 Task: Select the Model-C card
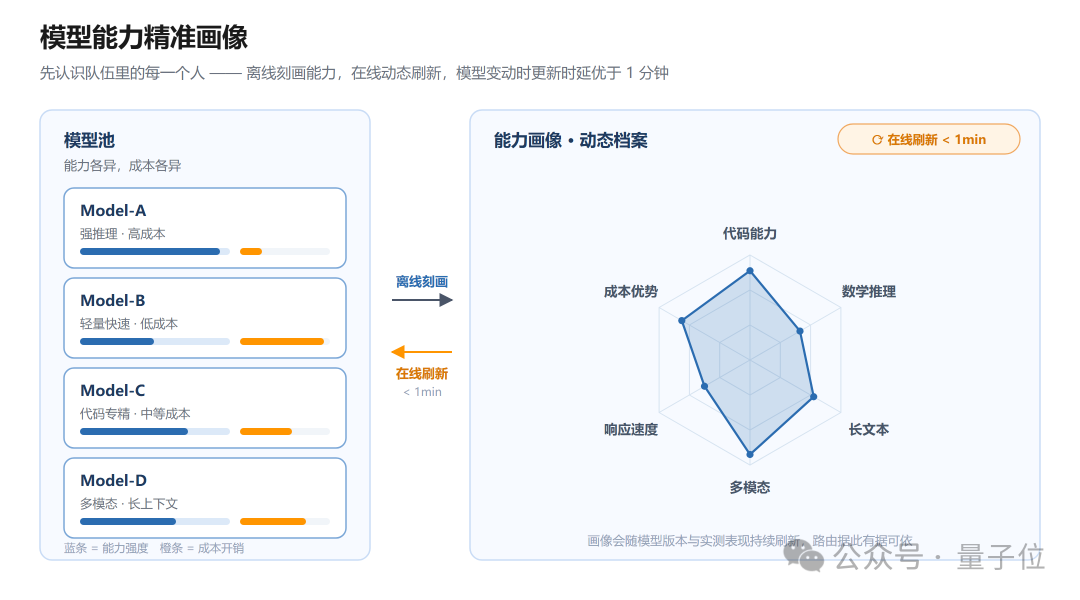click(x=205, y=408)
